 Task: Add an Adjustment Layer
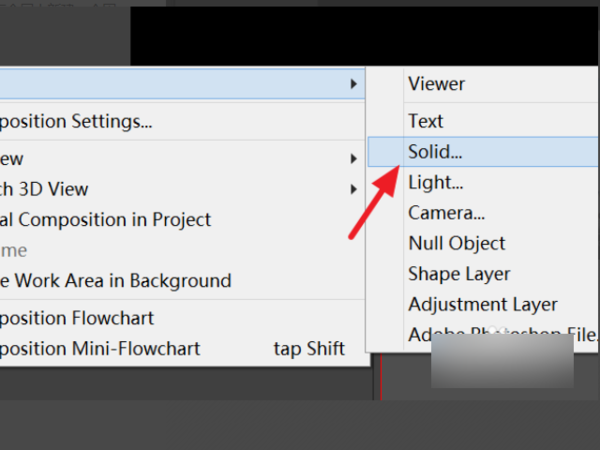[x=483, y=305]
